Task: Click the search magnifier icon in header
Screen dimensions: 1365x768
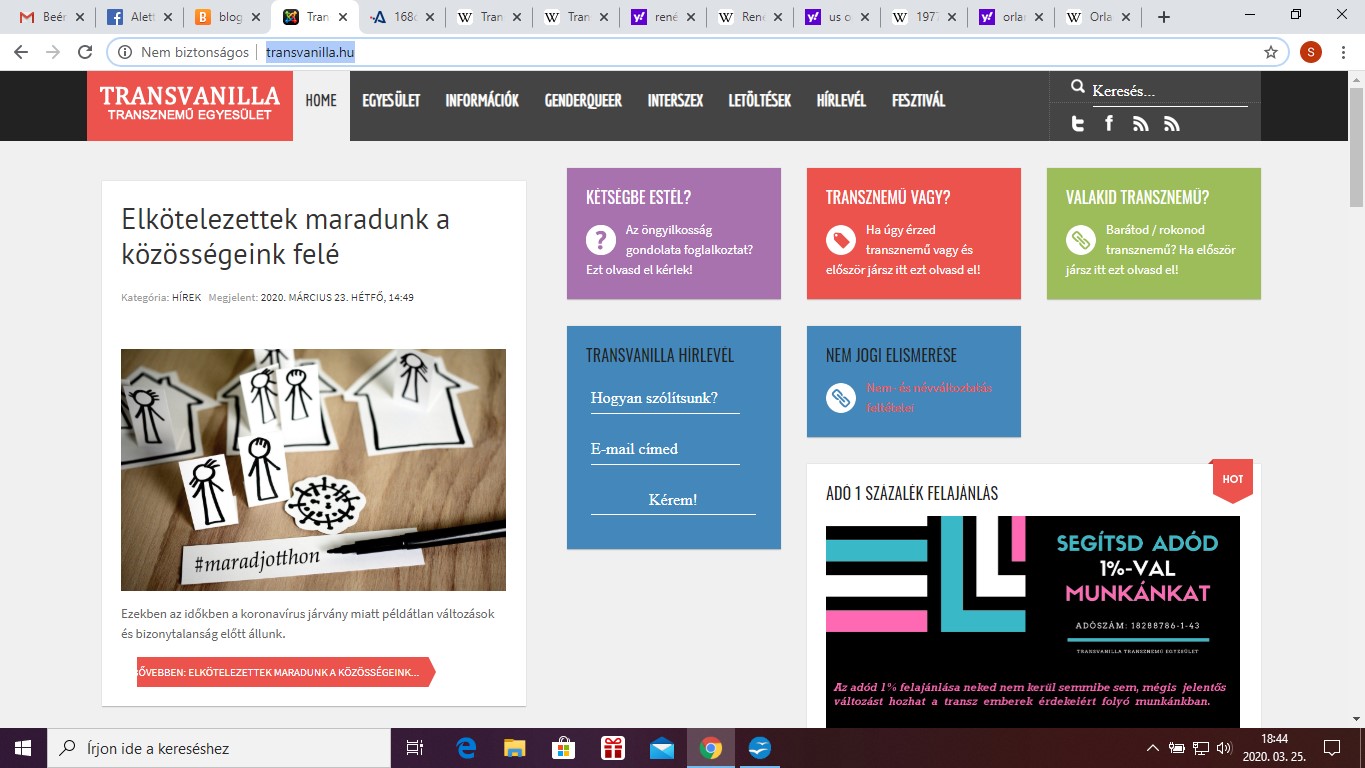Action: pos(1078,88)
